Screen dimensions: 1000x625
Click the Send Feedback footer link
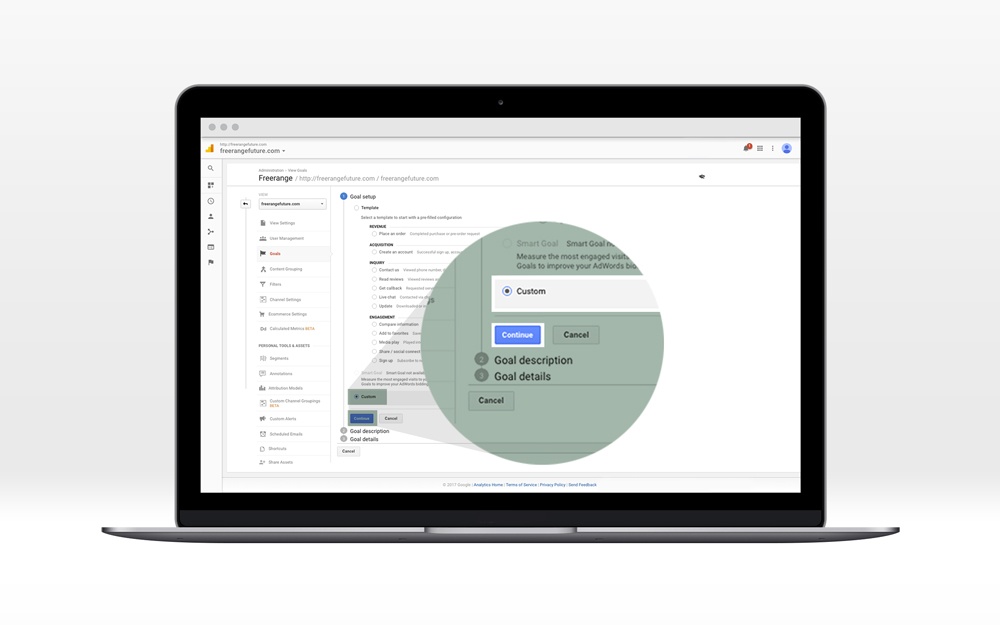582,485
